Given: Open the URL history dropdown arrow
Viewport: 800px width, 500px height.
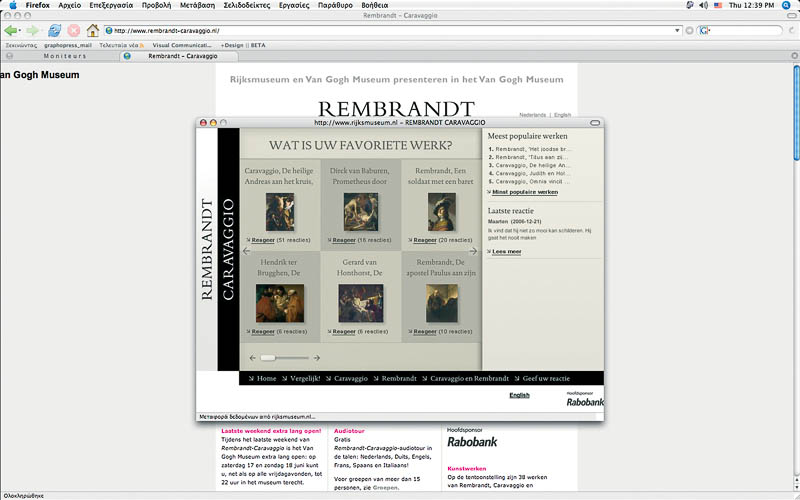Looking at the screenshot, I should (x=677, y=31).
